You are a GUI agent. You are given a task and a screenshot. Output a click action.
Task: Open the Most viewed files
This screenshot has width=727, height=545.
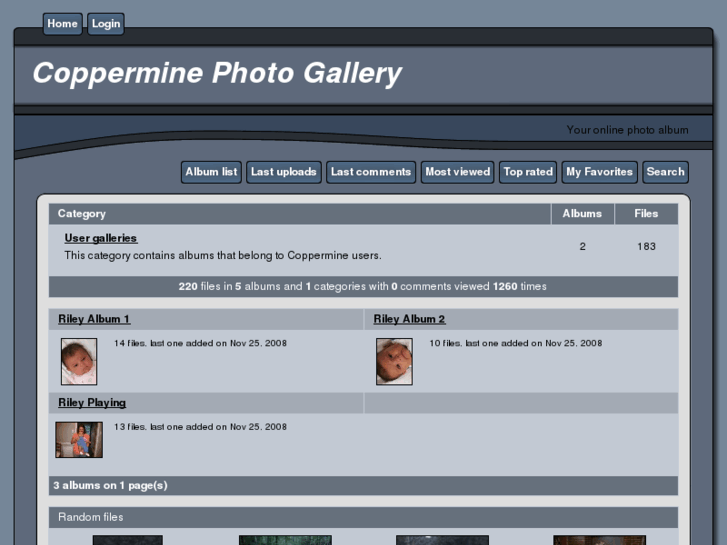pos(458,172)
